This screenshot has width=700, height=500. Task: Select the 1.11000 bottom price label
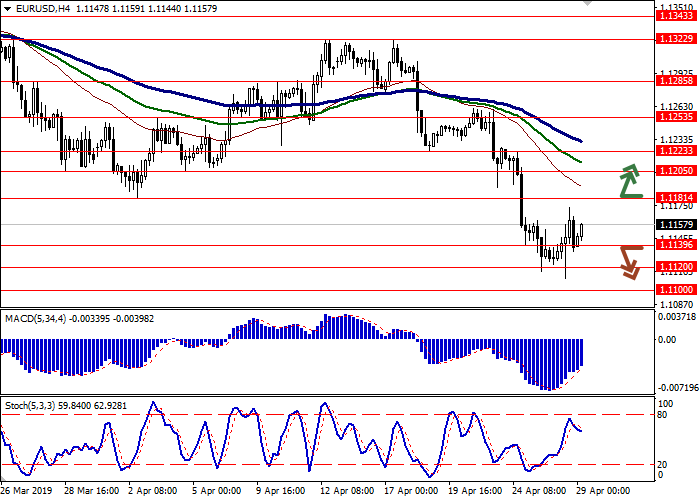(x=676, y=289)
